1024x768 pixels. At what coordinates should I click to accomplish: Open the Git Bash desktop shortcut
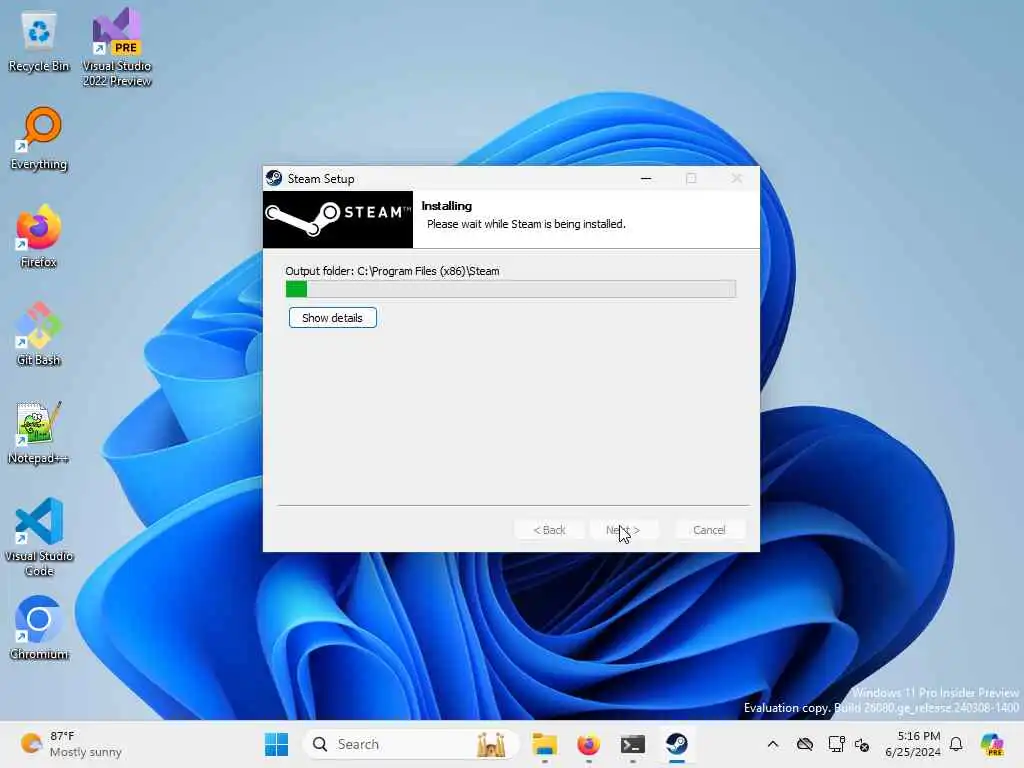tap(39, 334)
